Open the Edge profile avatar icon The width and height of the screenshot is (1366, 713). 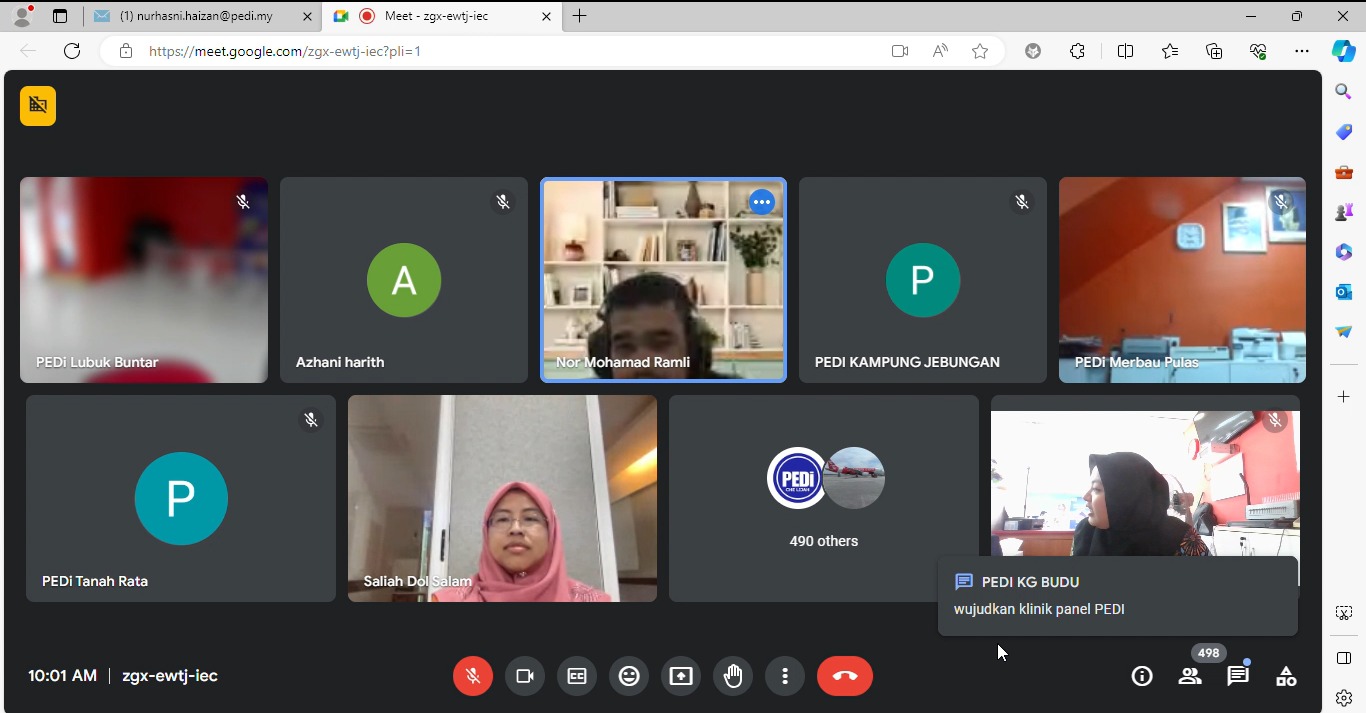[22, 16]
